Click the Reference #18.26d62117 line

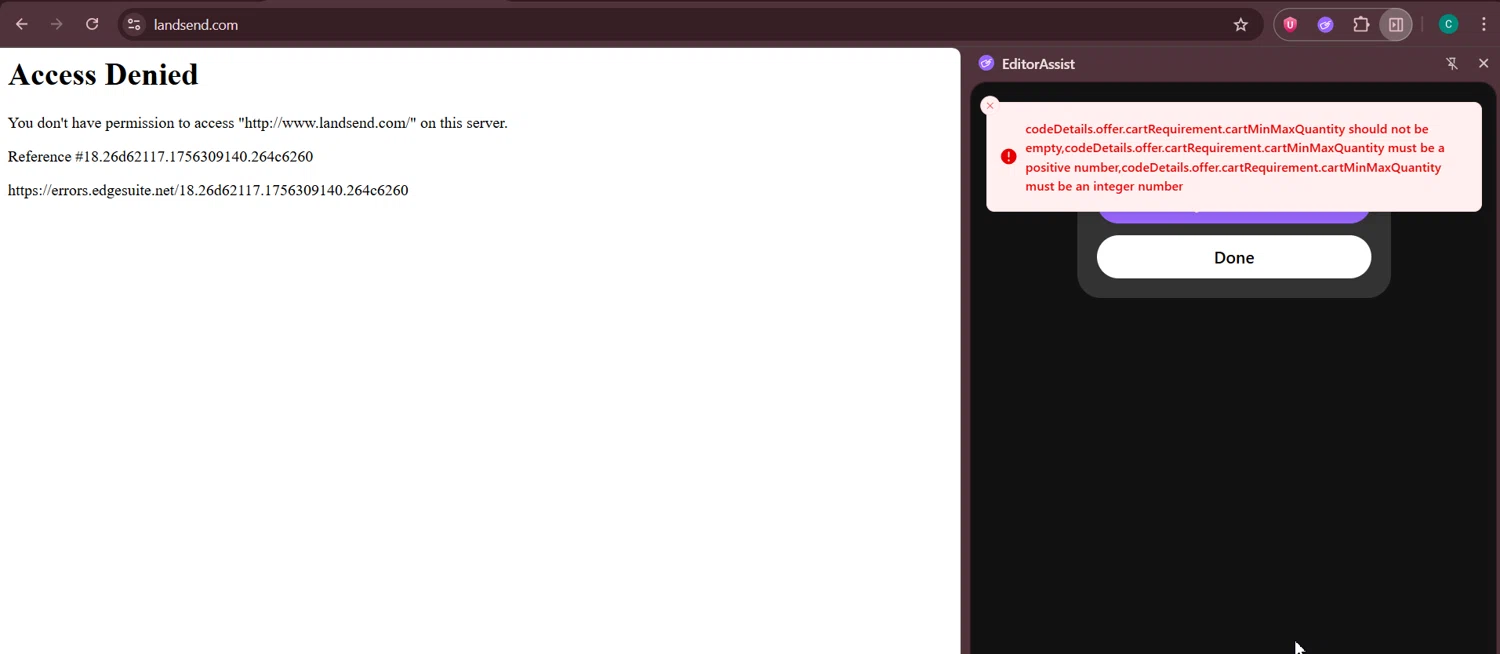point(160,157)
